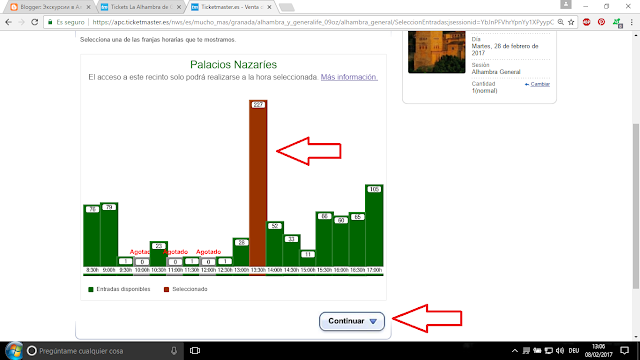The image size is (640, 360).
Task: Open the Chrome user profile icon
Action: 566,4
